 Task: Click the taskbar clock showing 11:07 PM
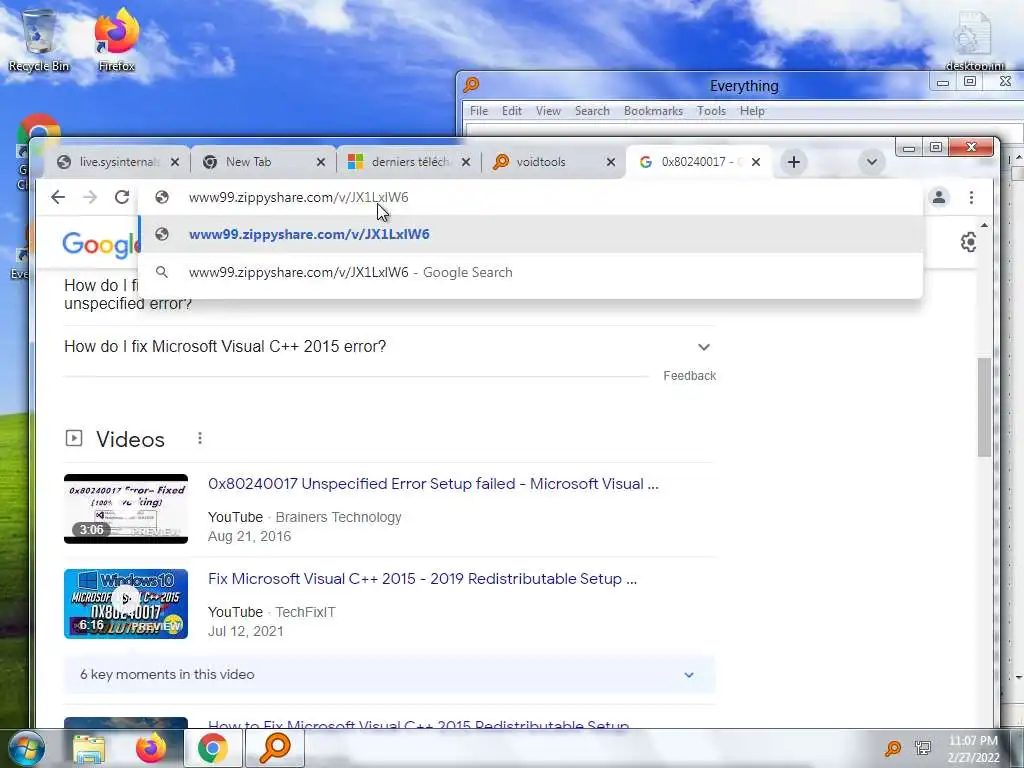coord(974,749)
